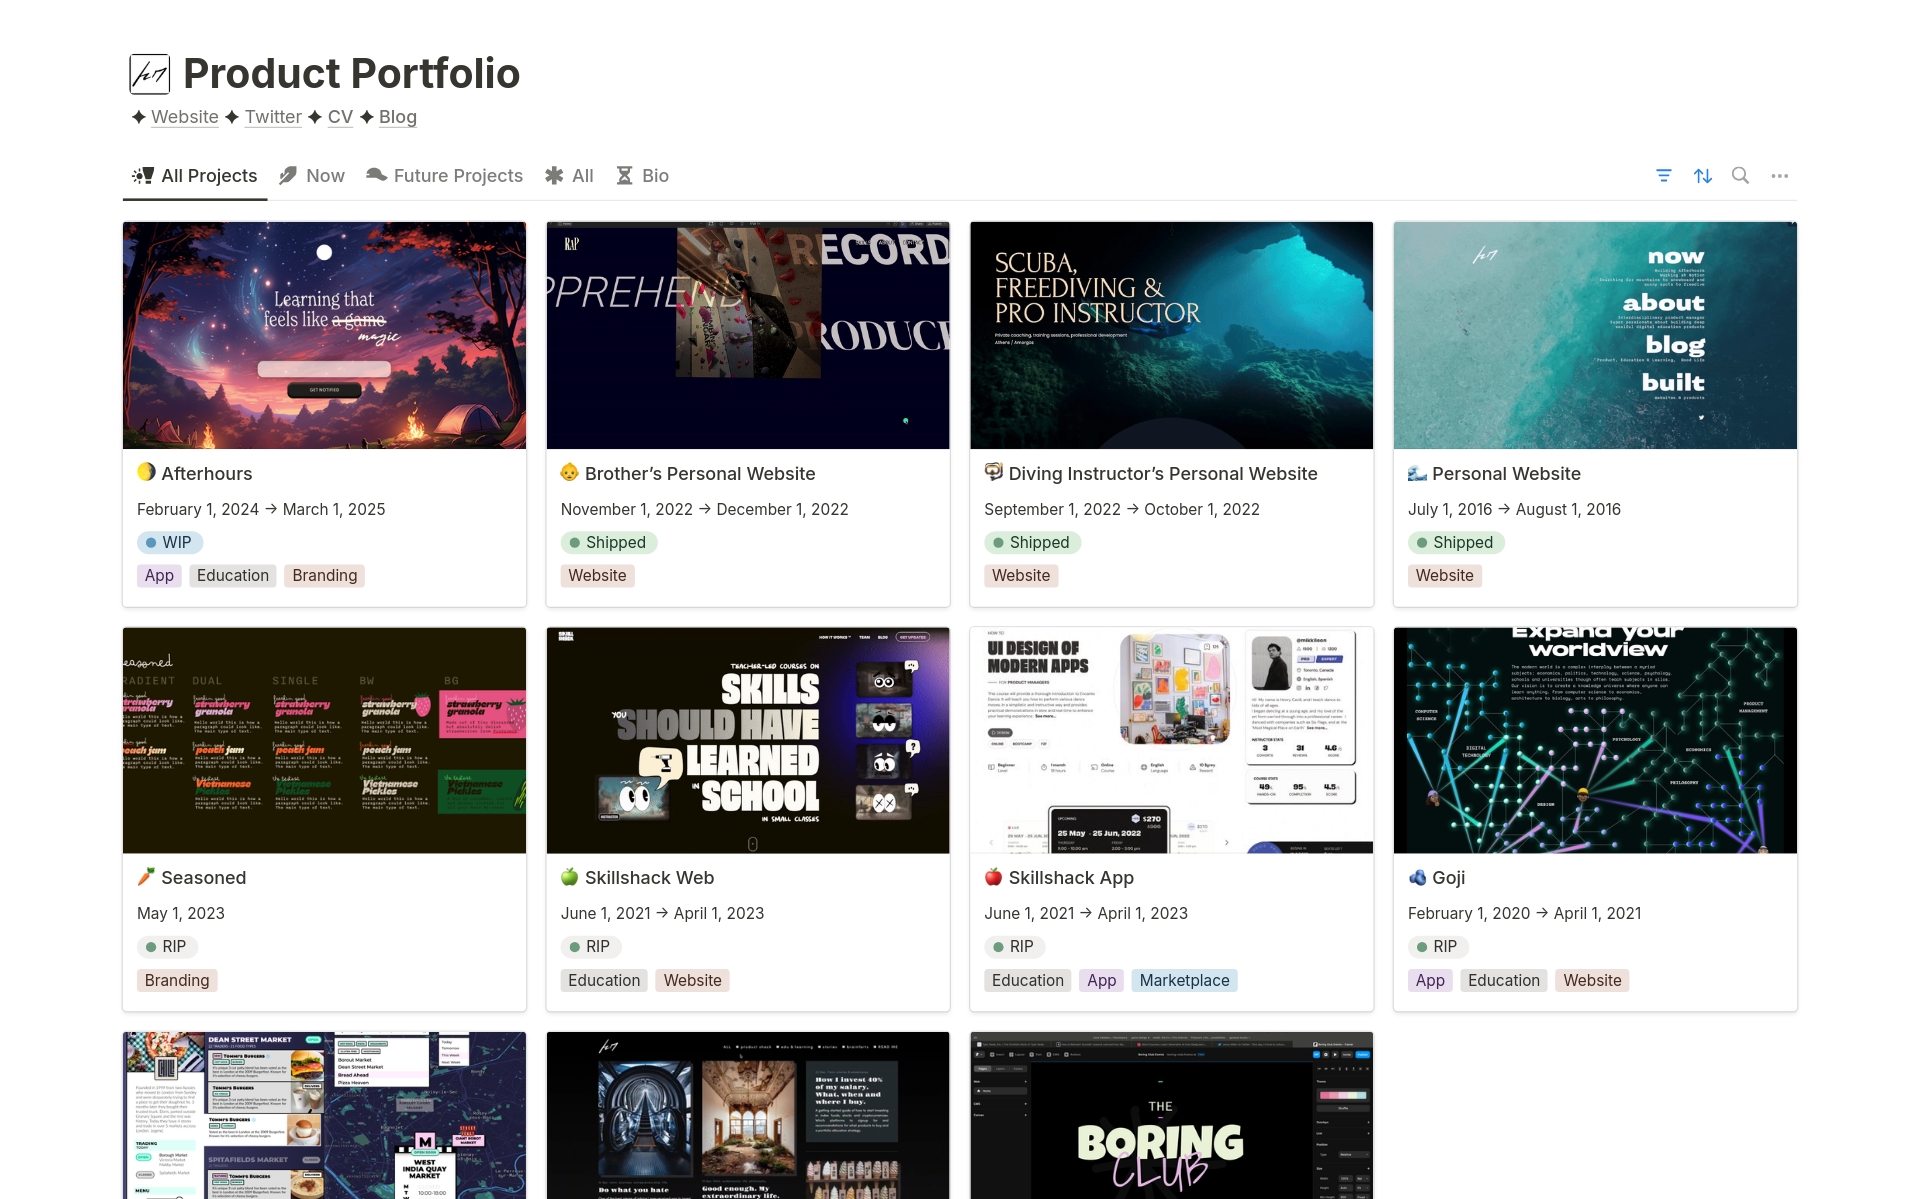Click the page icon beside Product Portfolio title
The image size is (1920, 1199).
tap(149, 73)
